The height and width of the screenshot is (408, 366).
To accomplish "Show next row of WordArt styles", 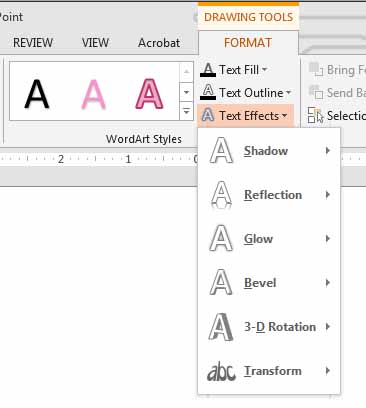I will tap(186, 92).
